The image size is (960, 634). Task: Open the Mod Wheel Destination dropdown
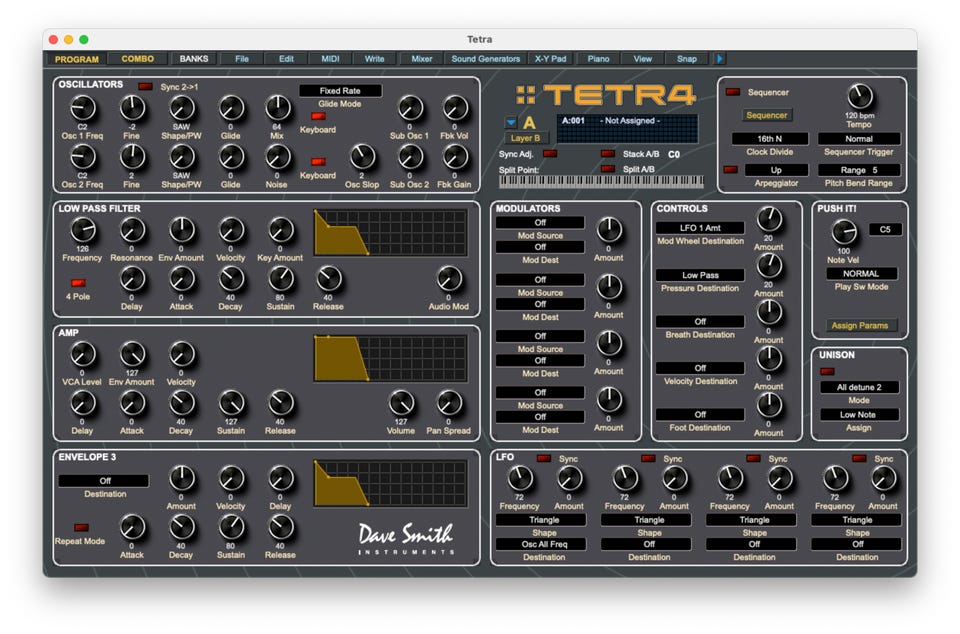click(x=700, y=228)
